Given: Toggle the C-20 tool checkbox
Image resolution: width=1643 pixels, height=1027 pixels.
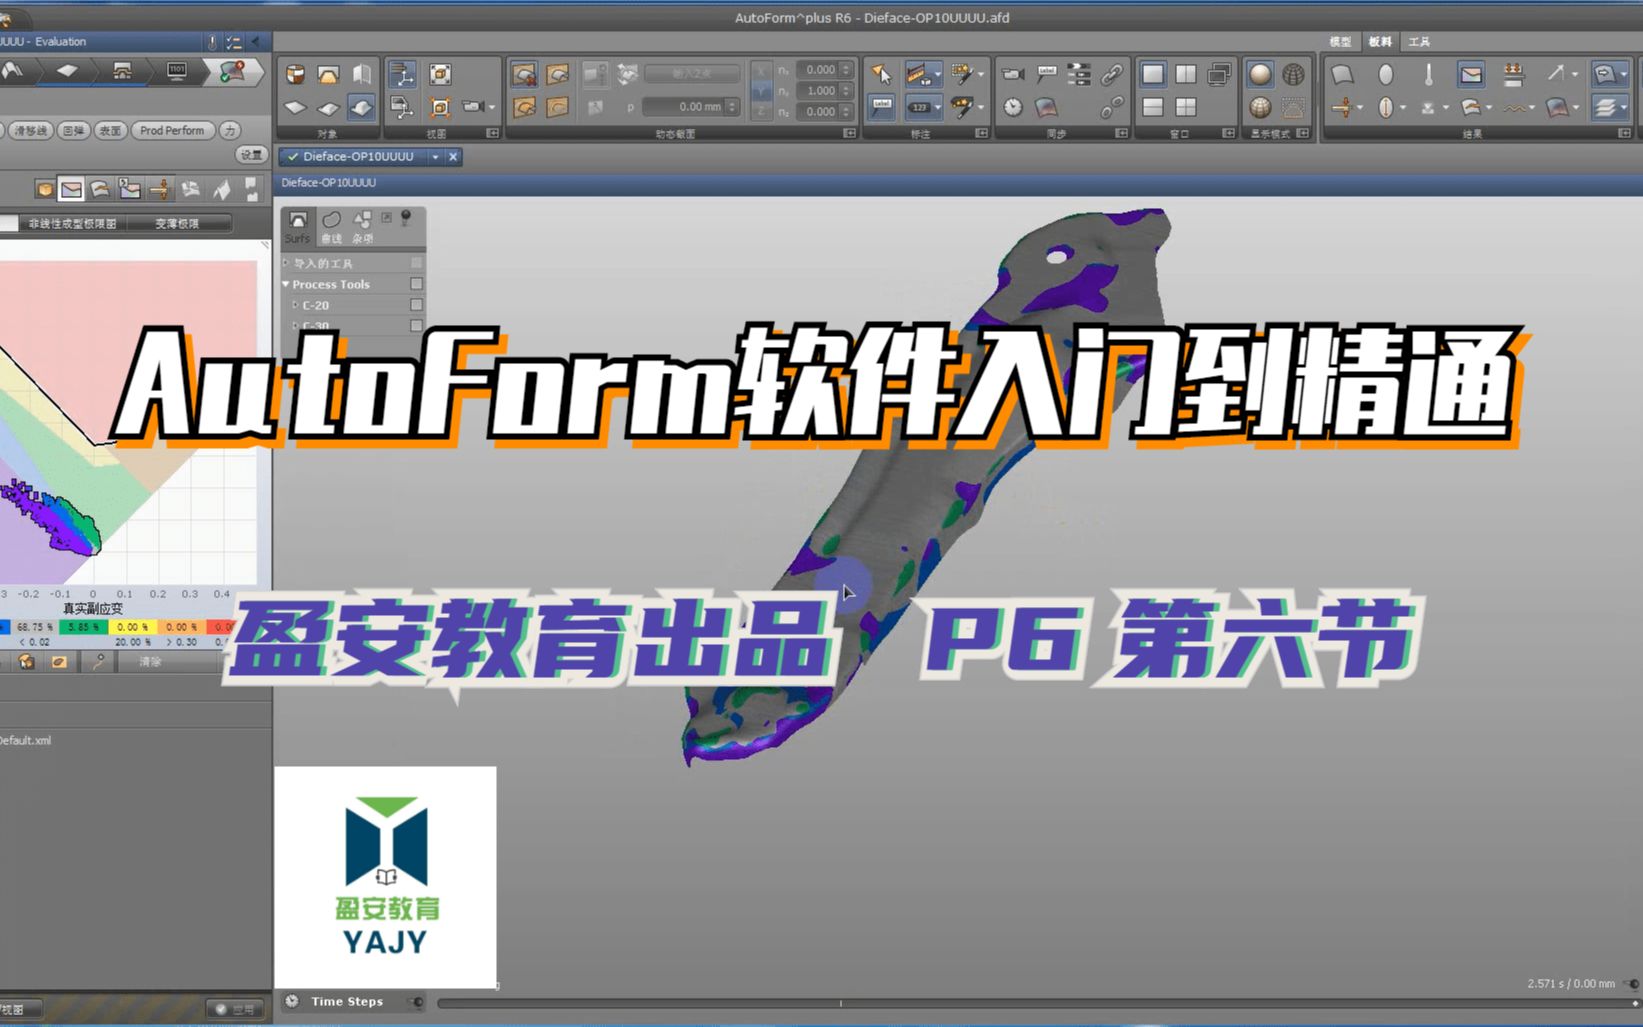Looking at the screenshot, I should pos(416,305).
